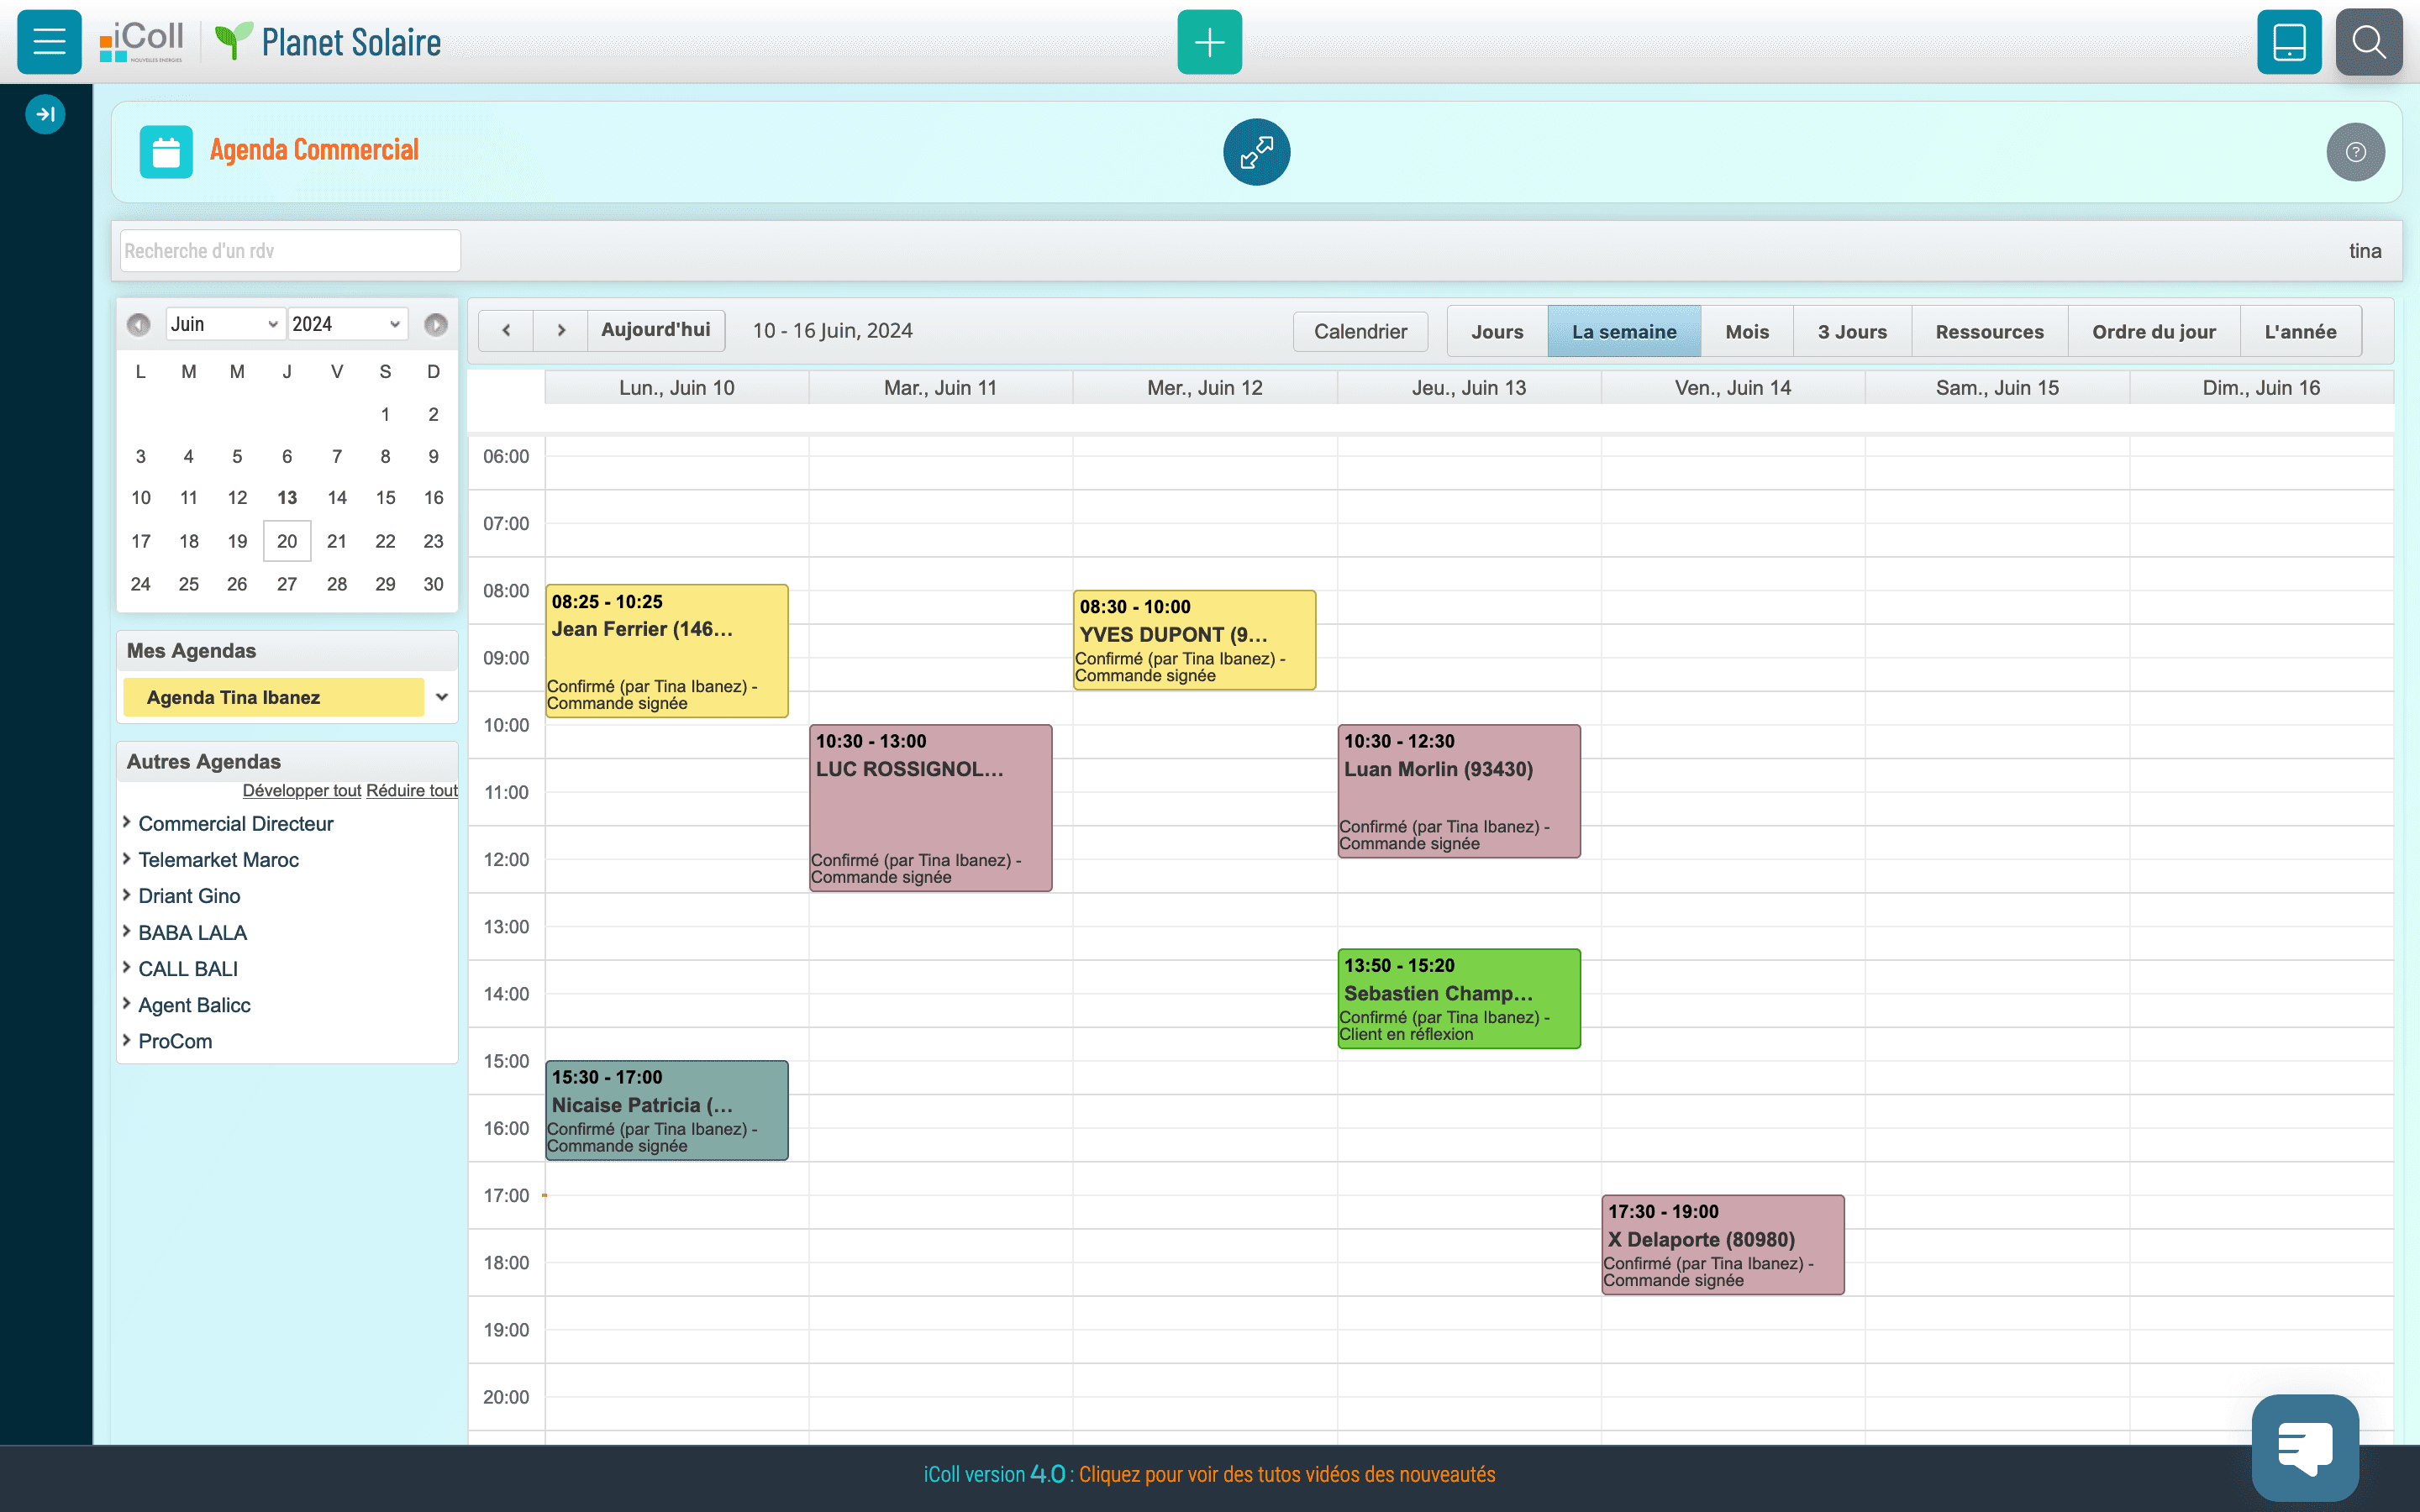Click the iColl logo
Screen dimensions: 2420x1512
pos(142,42)
